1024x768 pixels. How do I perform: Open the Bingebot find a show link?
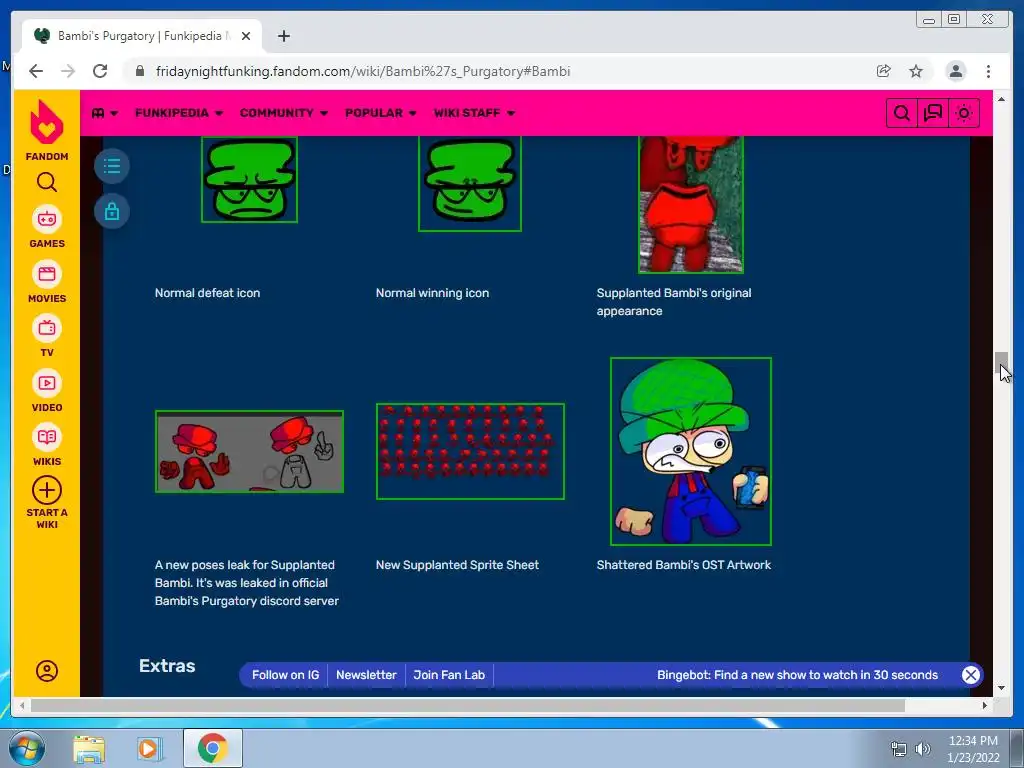click(797, 675)
